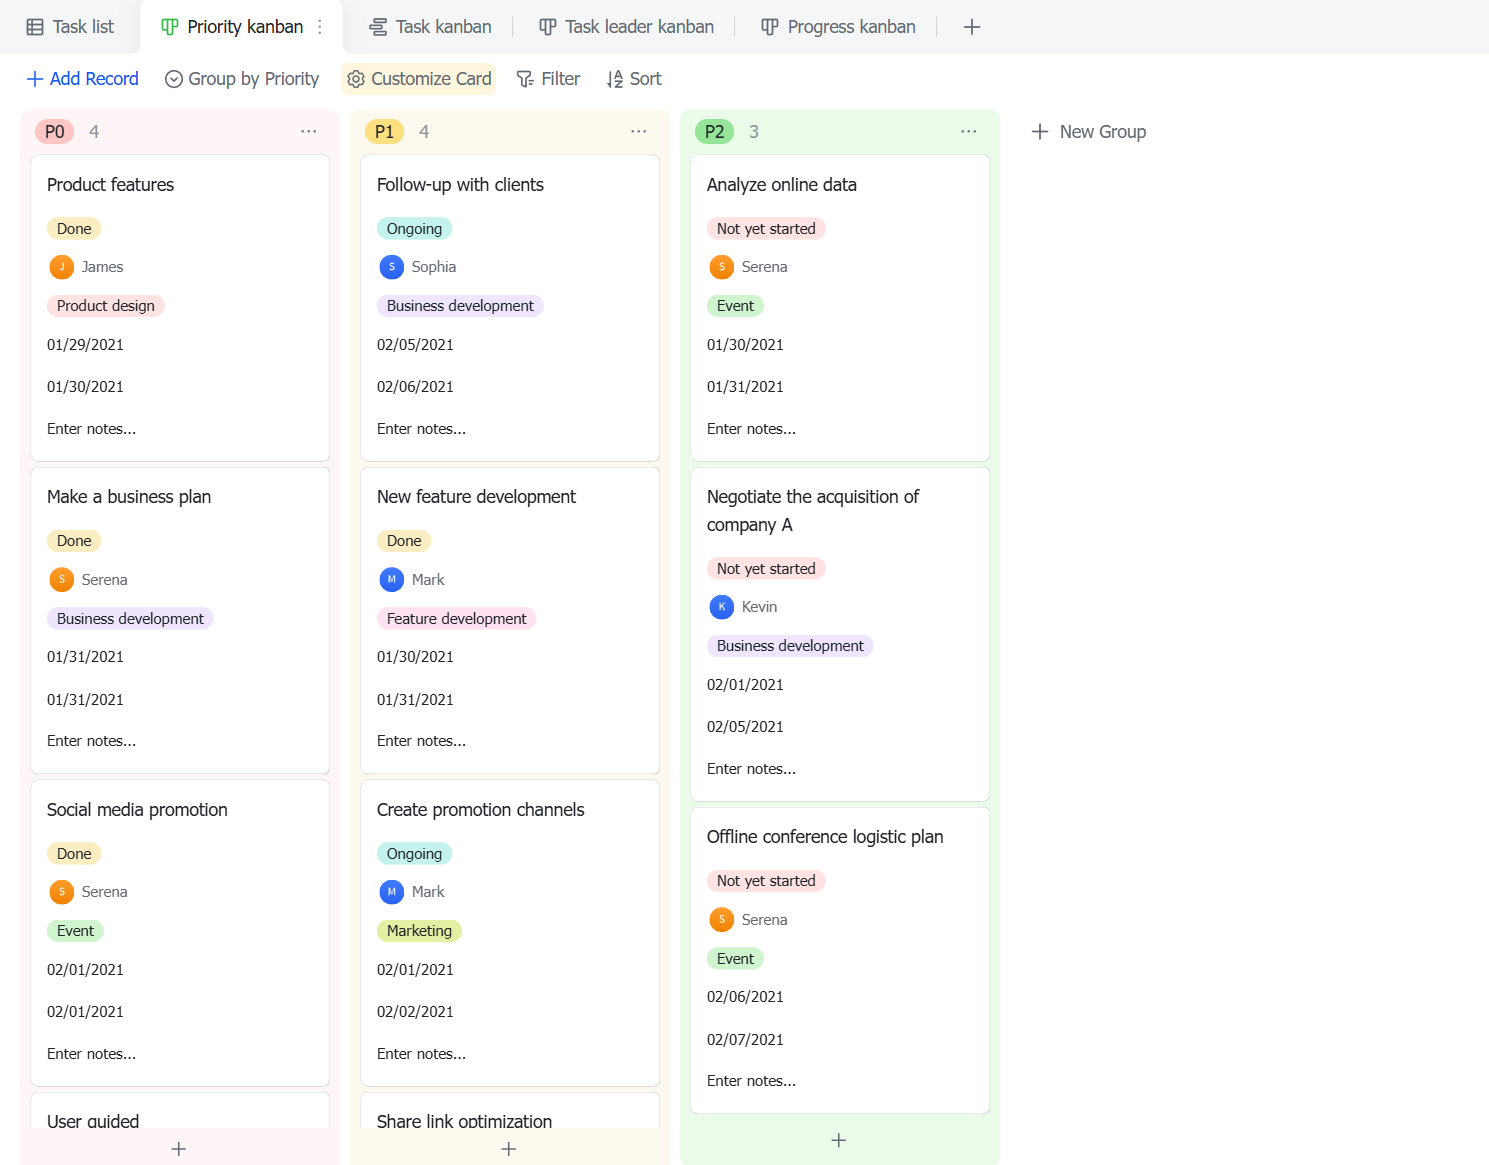Screen dimensions: 1489x1165
Task: Create a New Group column
Action: coord(1089,132)
